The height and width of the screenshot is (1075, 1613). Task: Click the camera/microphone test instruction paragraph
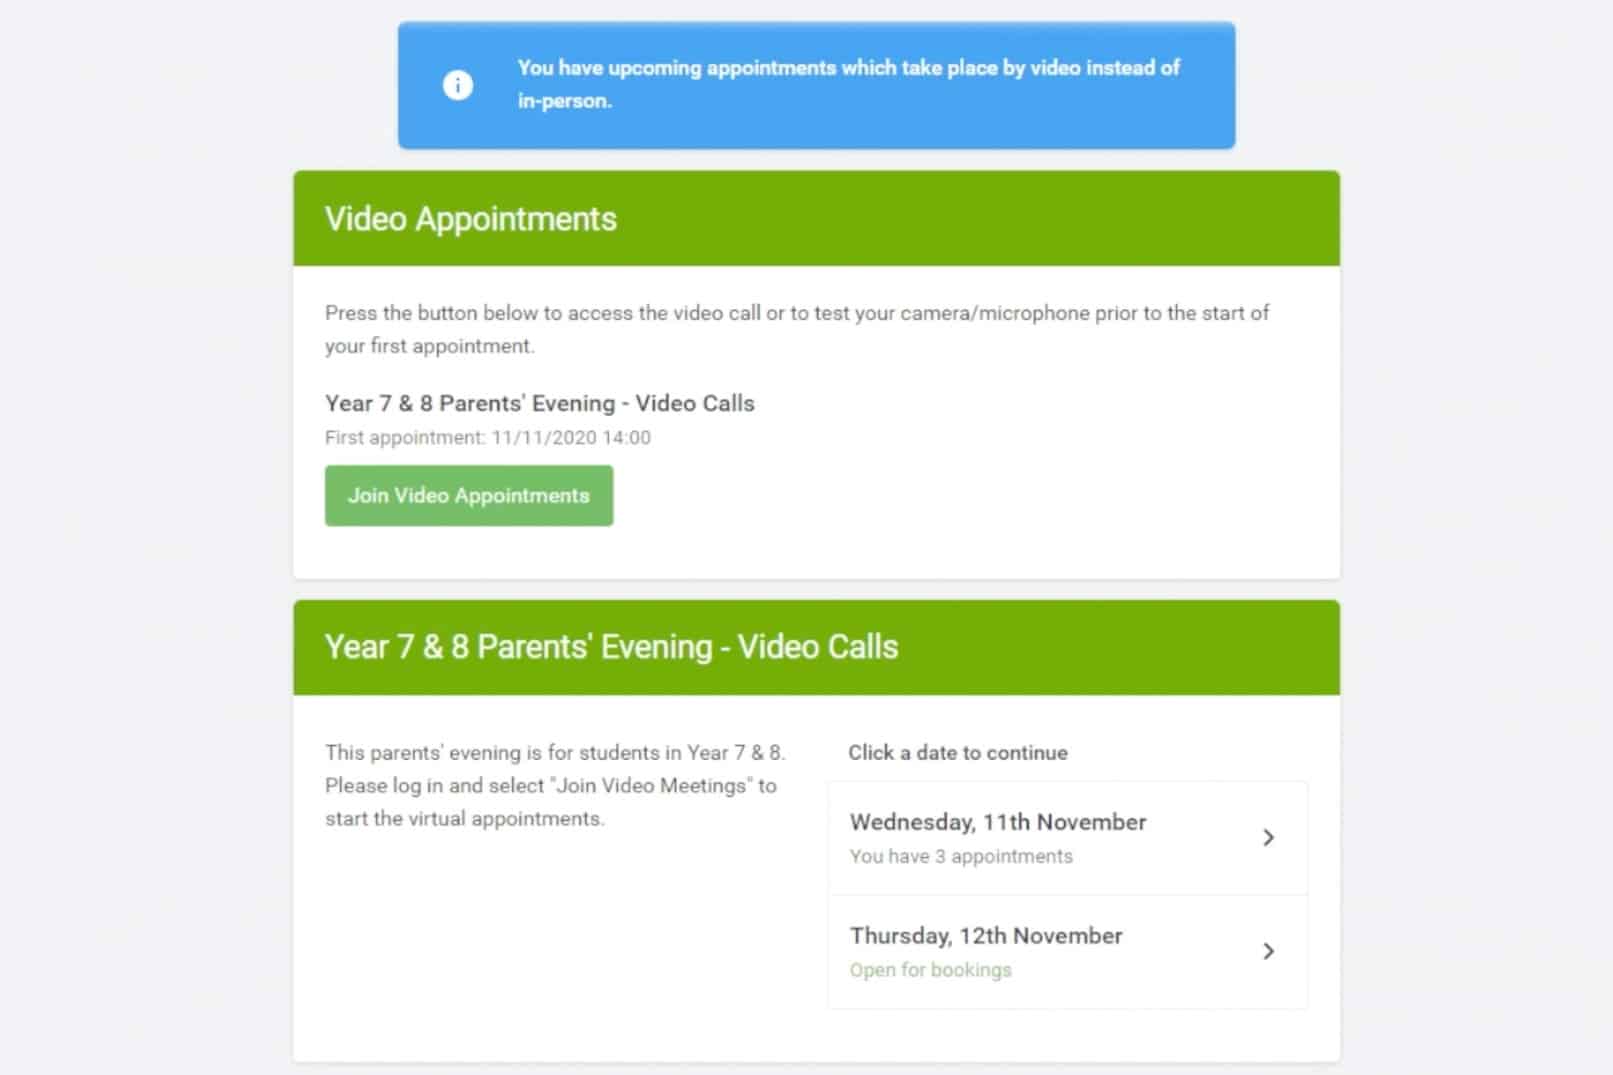pyautogui.click(x=796, y=313)
